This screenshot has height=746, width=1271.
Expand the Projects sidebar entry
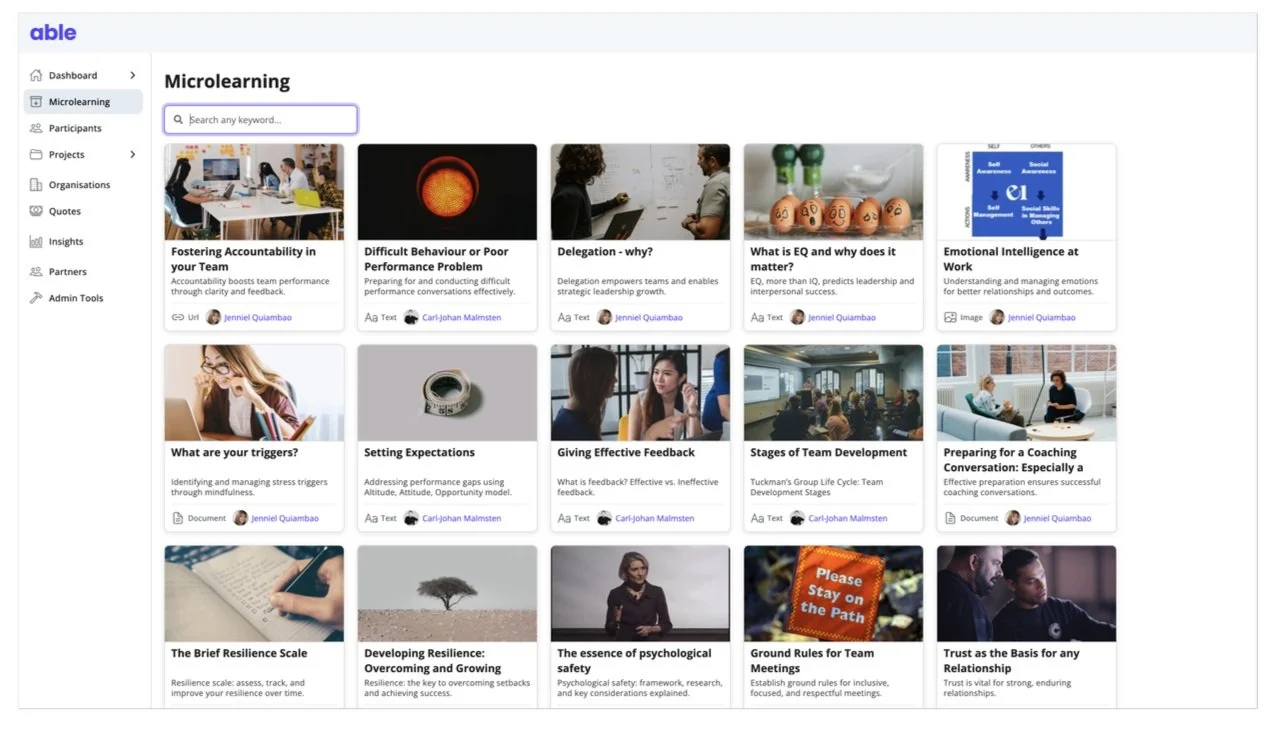(x=131, y=155)
